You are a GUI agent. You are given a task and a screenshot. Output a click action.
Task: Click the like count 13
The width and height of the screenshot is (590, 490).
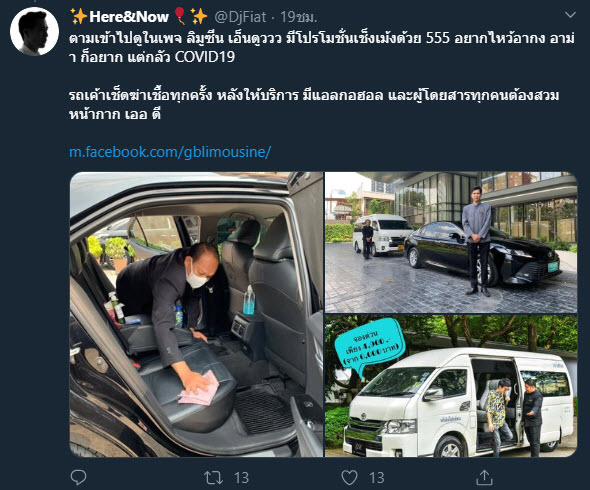[x=377, y=478]
